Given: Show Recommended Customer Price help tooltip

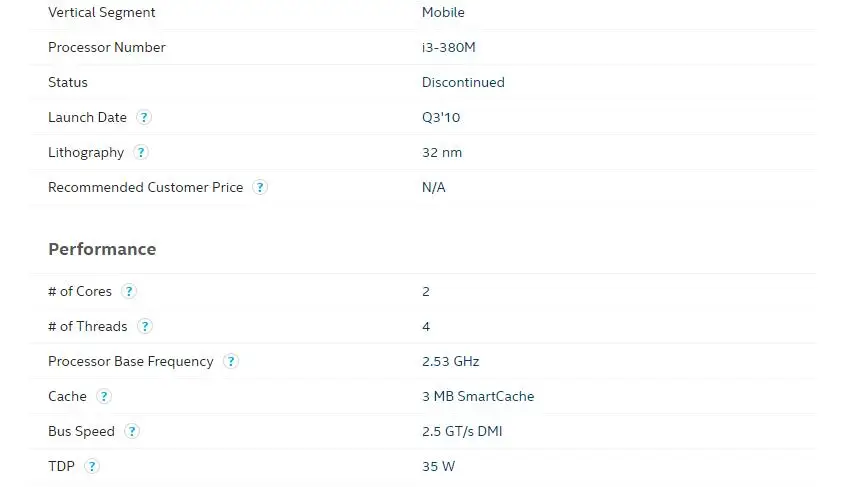Looking at the screenshot, I should coord(260,187).
